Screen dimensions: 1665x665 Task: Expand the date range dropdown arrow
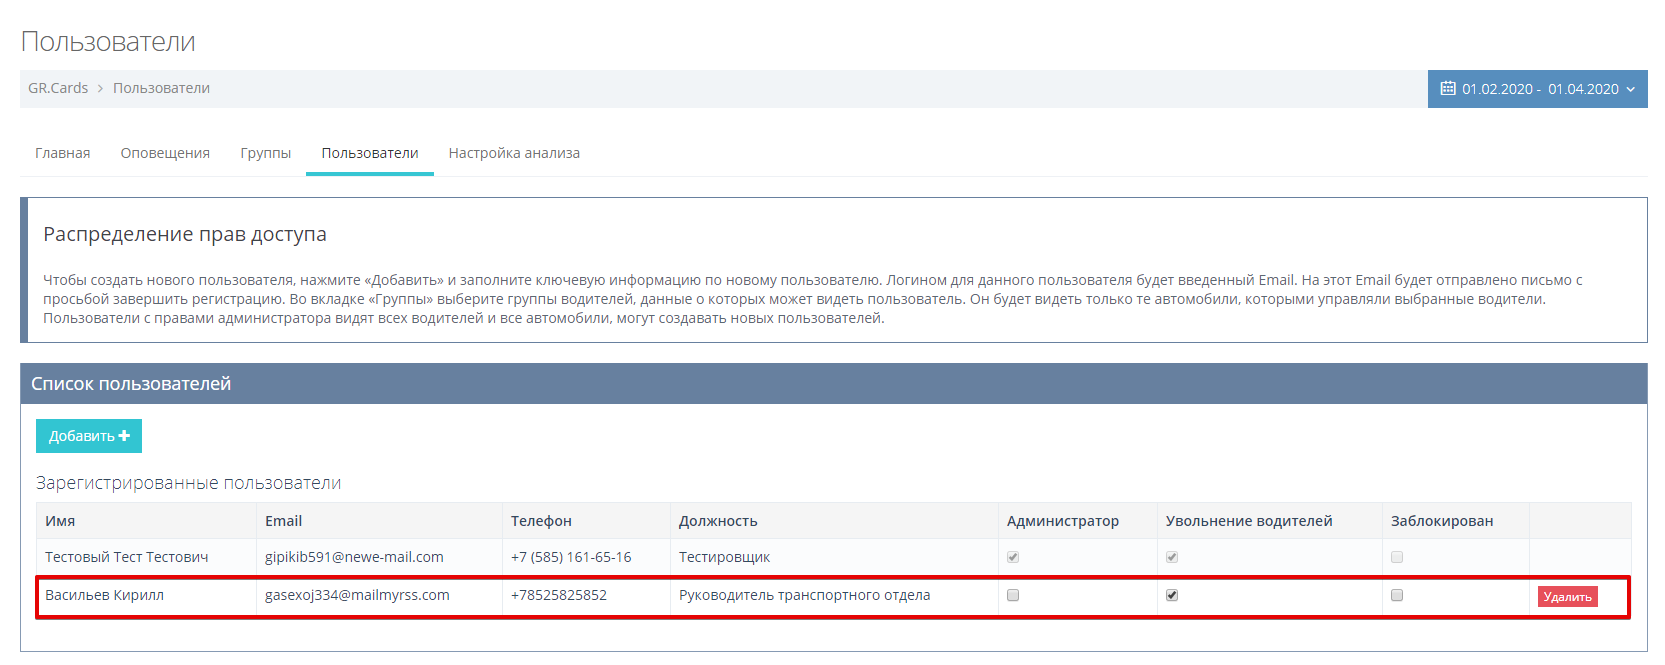[1631, 89]
